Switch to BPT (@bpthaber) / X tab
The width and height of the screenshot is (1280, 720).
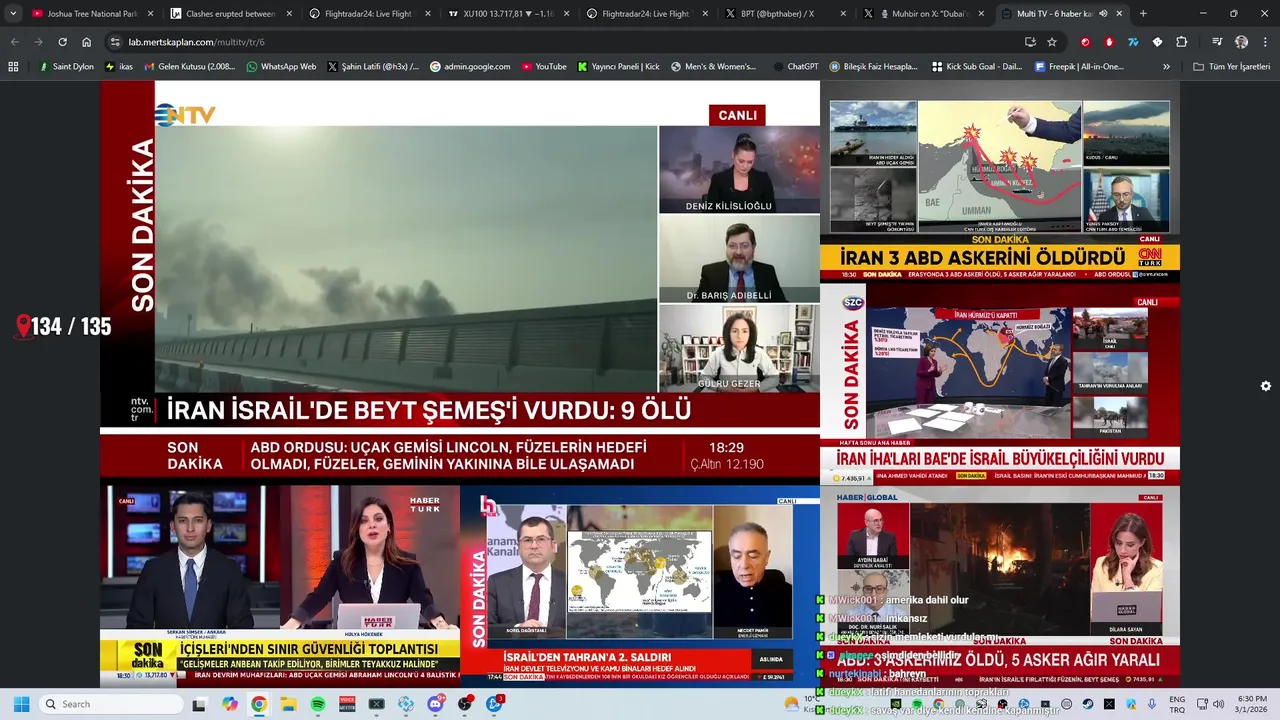pyautogui.click(x=785, y=14)
